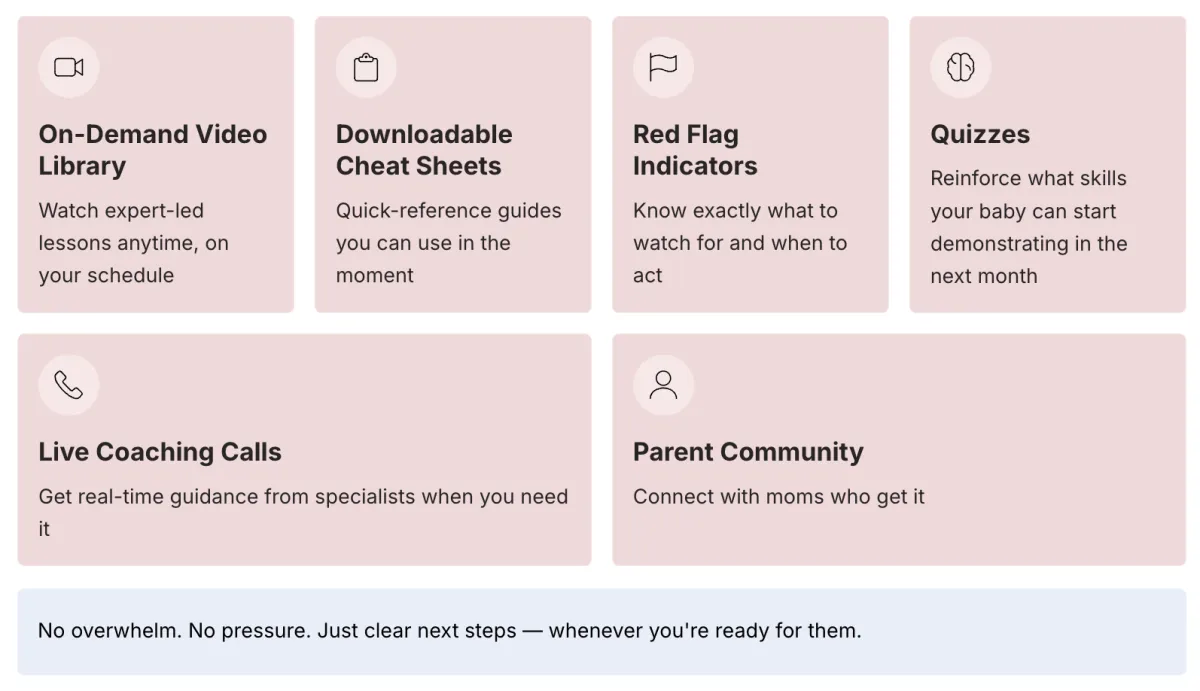Click 'Know exactly what to watch for' text
Viewport: 1200px width, 691px height.
click(739, 243)
